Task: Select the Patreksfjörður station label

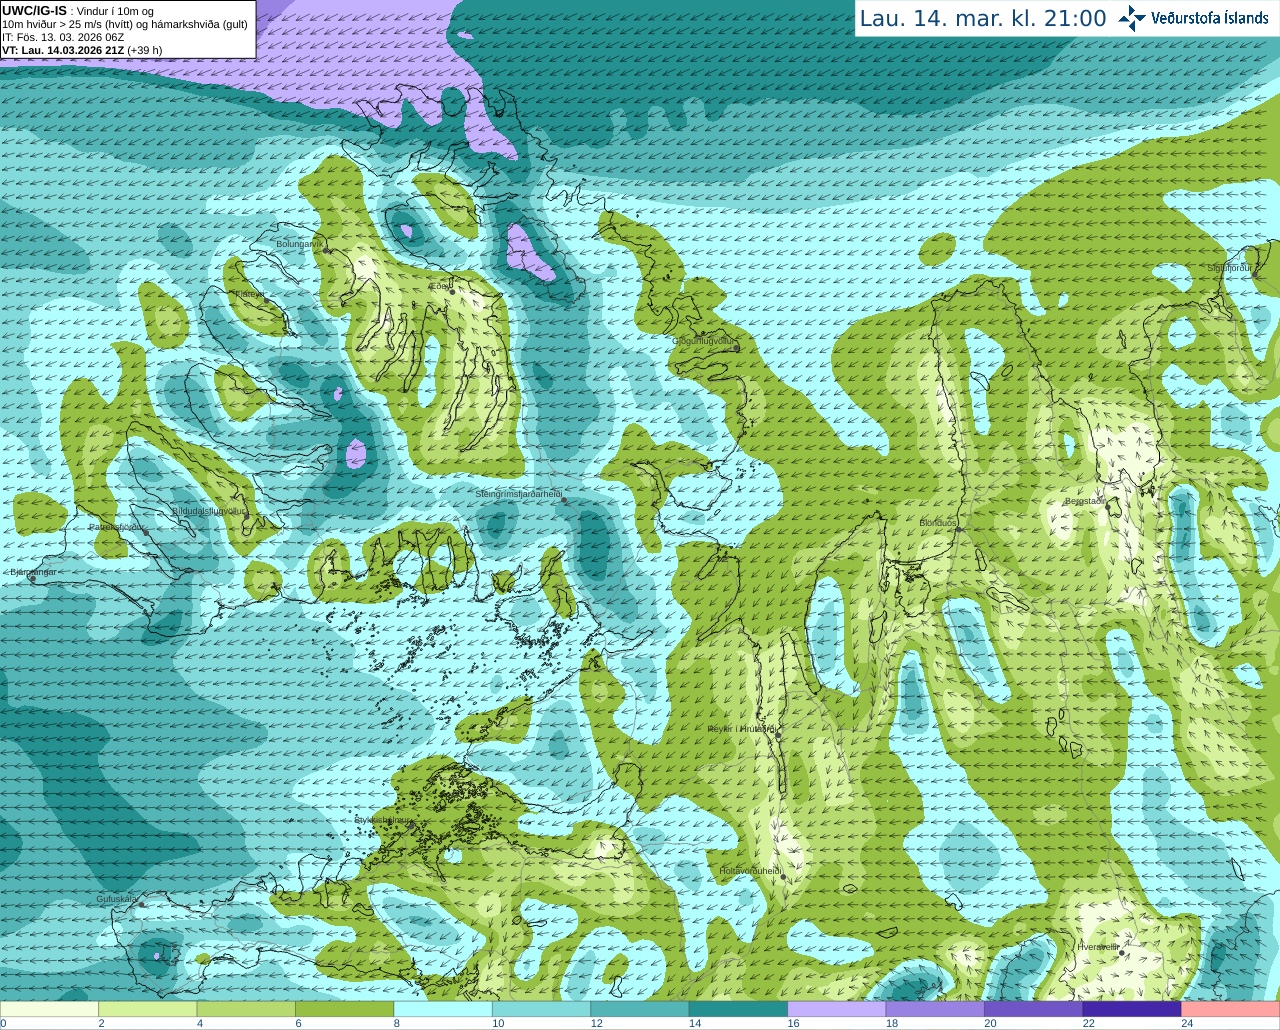Action: point(116,527)
